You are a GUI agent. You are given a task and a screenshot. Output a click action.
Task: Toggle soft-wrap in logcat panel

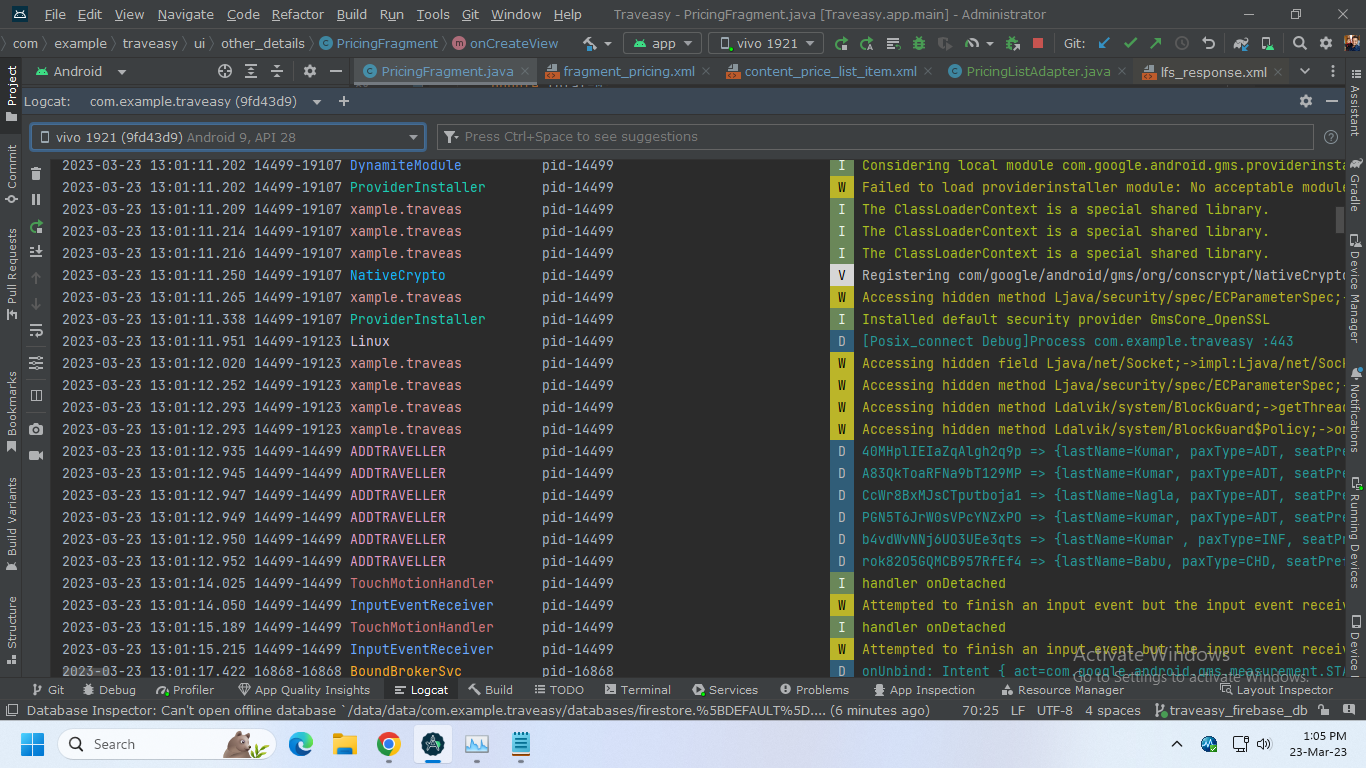point(36,330)
